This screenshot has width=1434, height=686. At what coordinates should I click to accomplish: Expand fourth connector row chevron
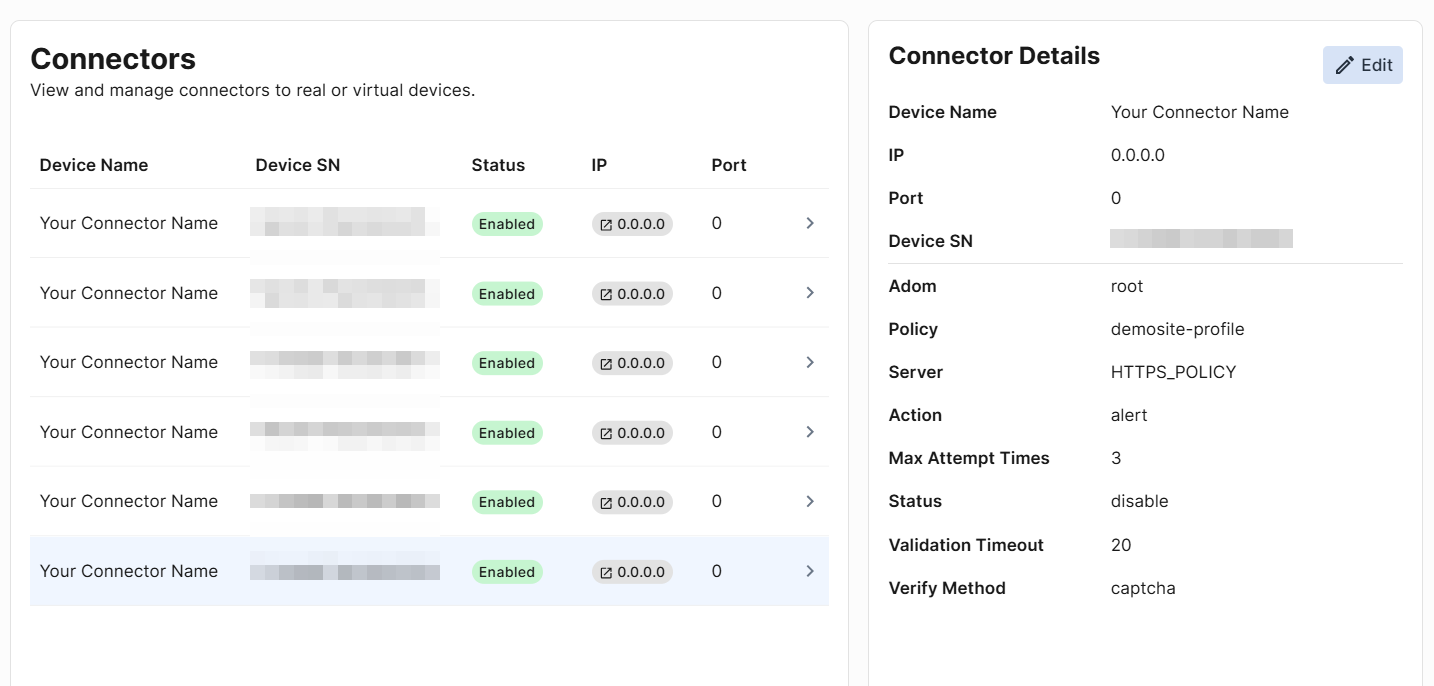click(x=810, y=432)
